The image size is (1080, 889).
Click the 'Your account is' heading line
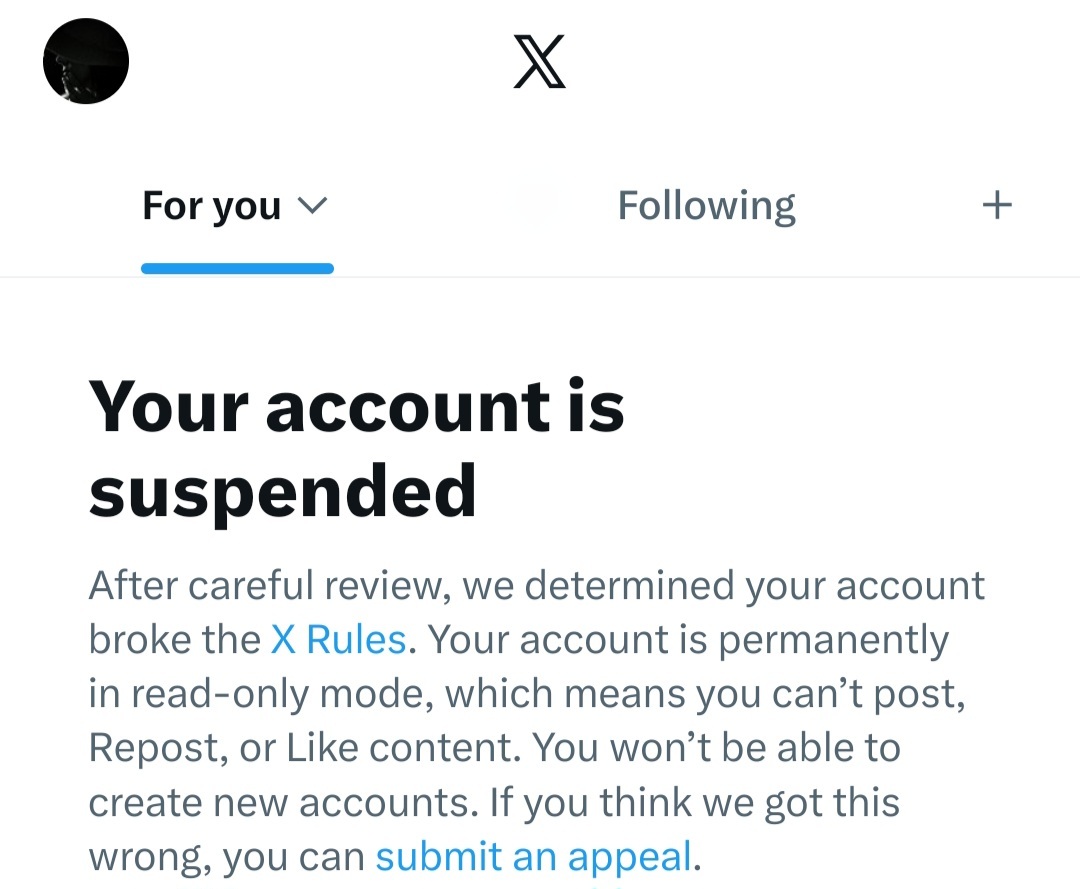pos(357,407)
